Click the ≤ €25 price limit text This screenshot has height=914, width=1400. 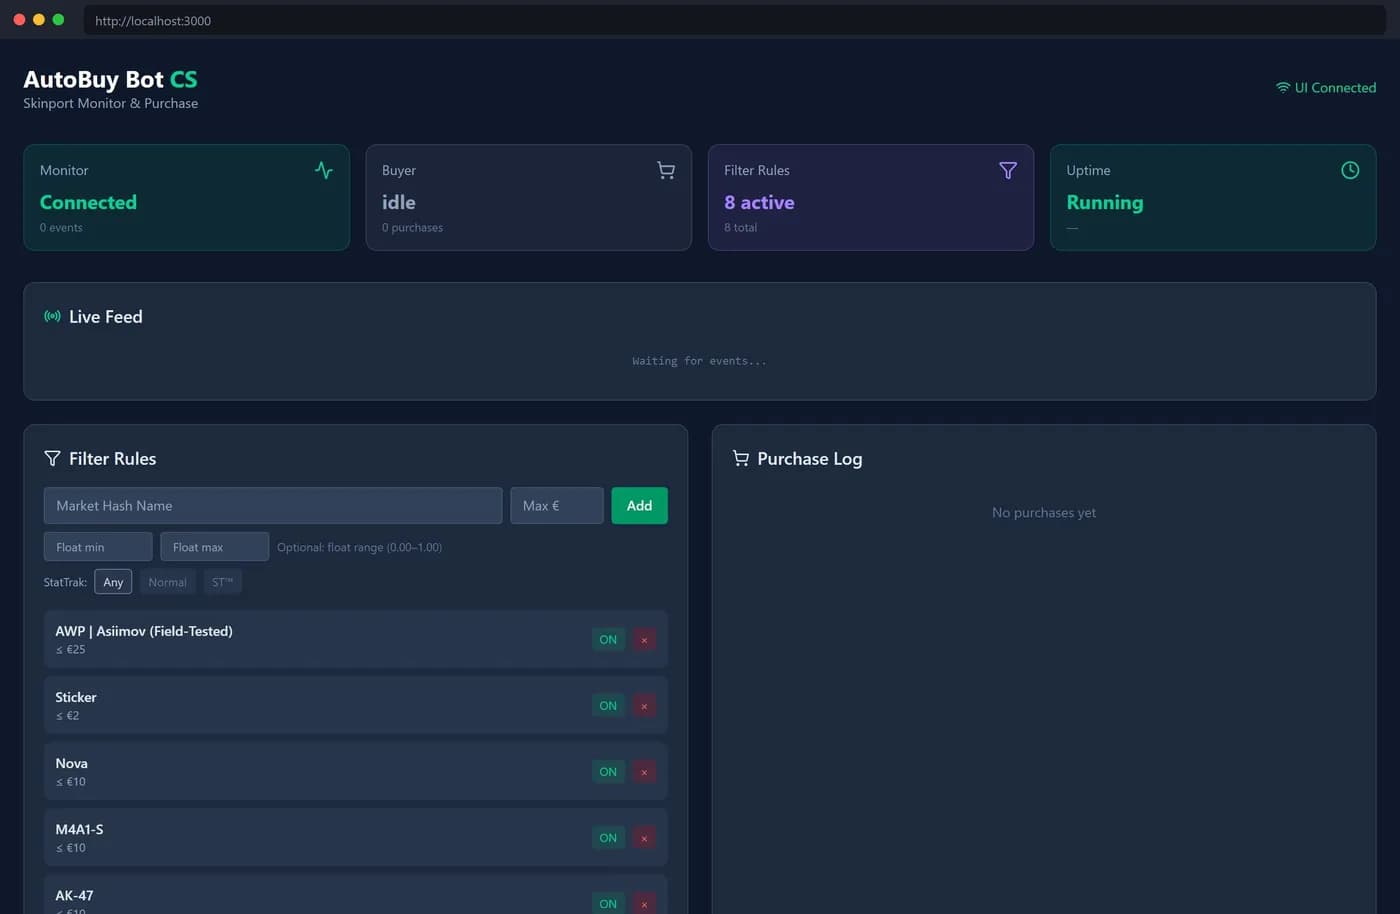pyautogui.click(x=70, y=649)
